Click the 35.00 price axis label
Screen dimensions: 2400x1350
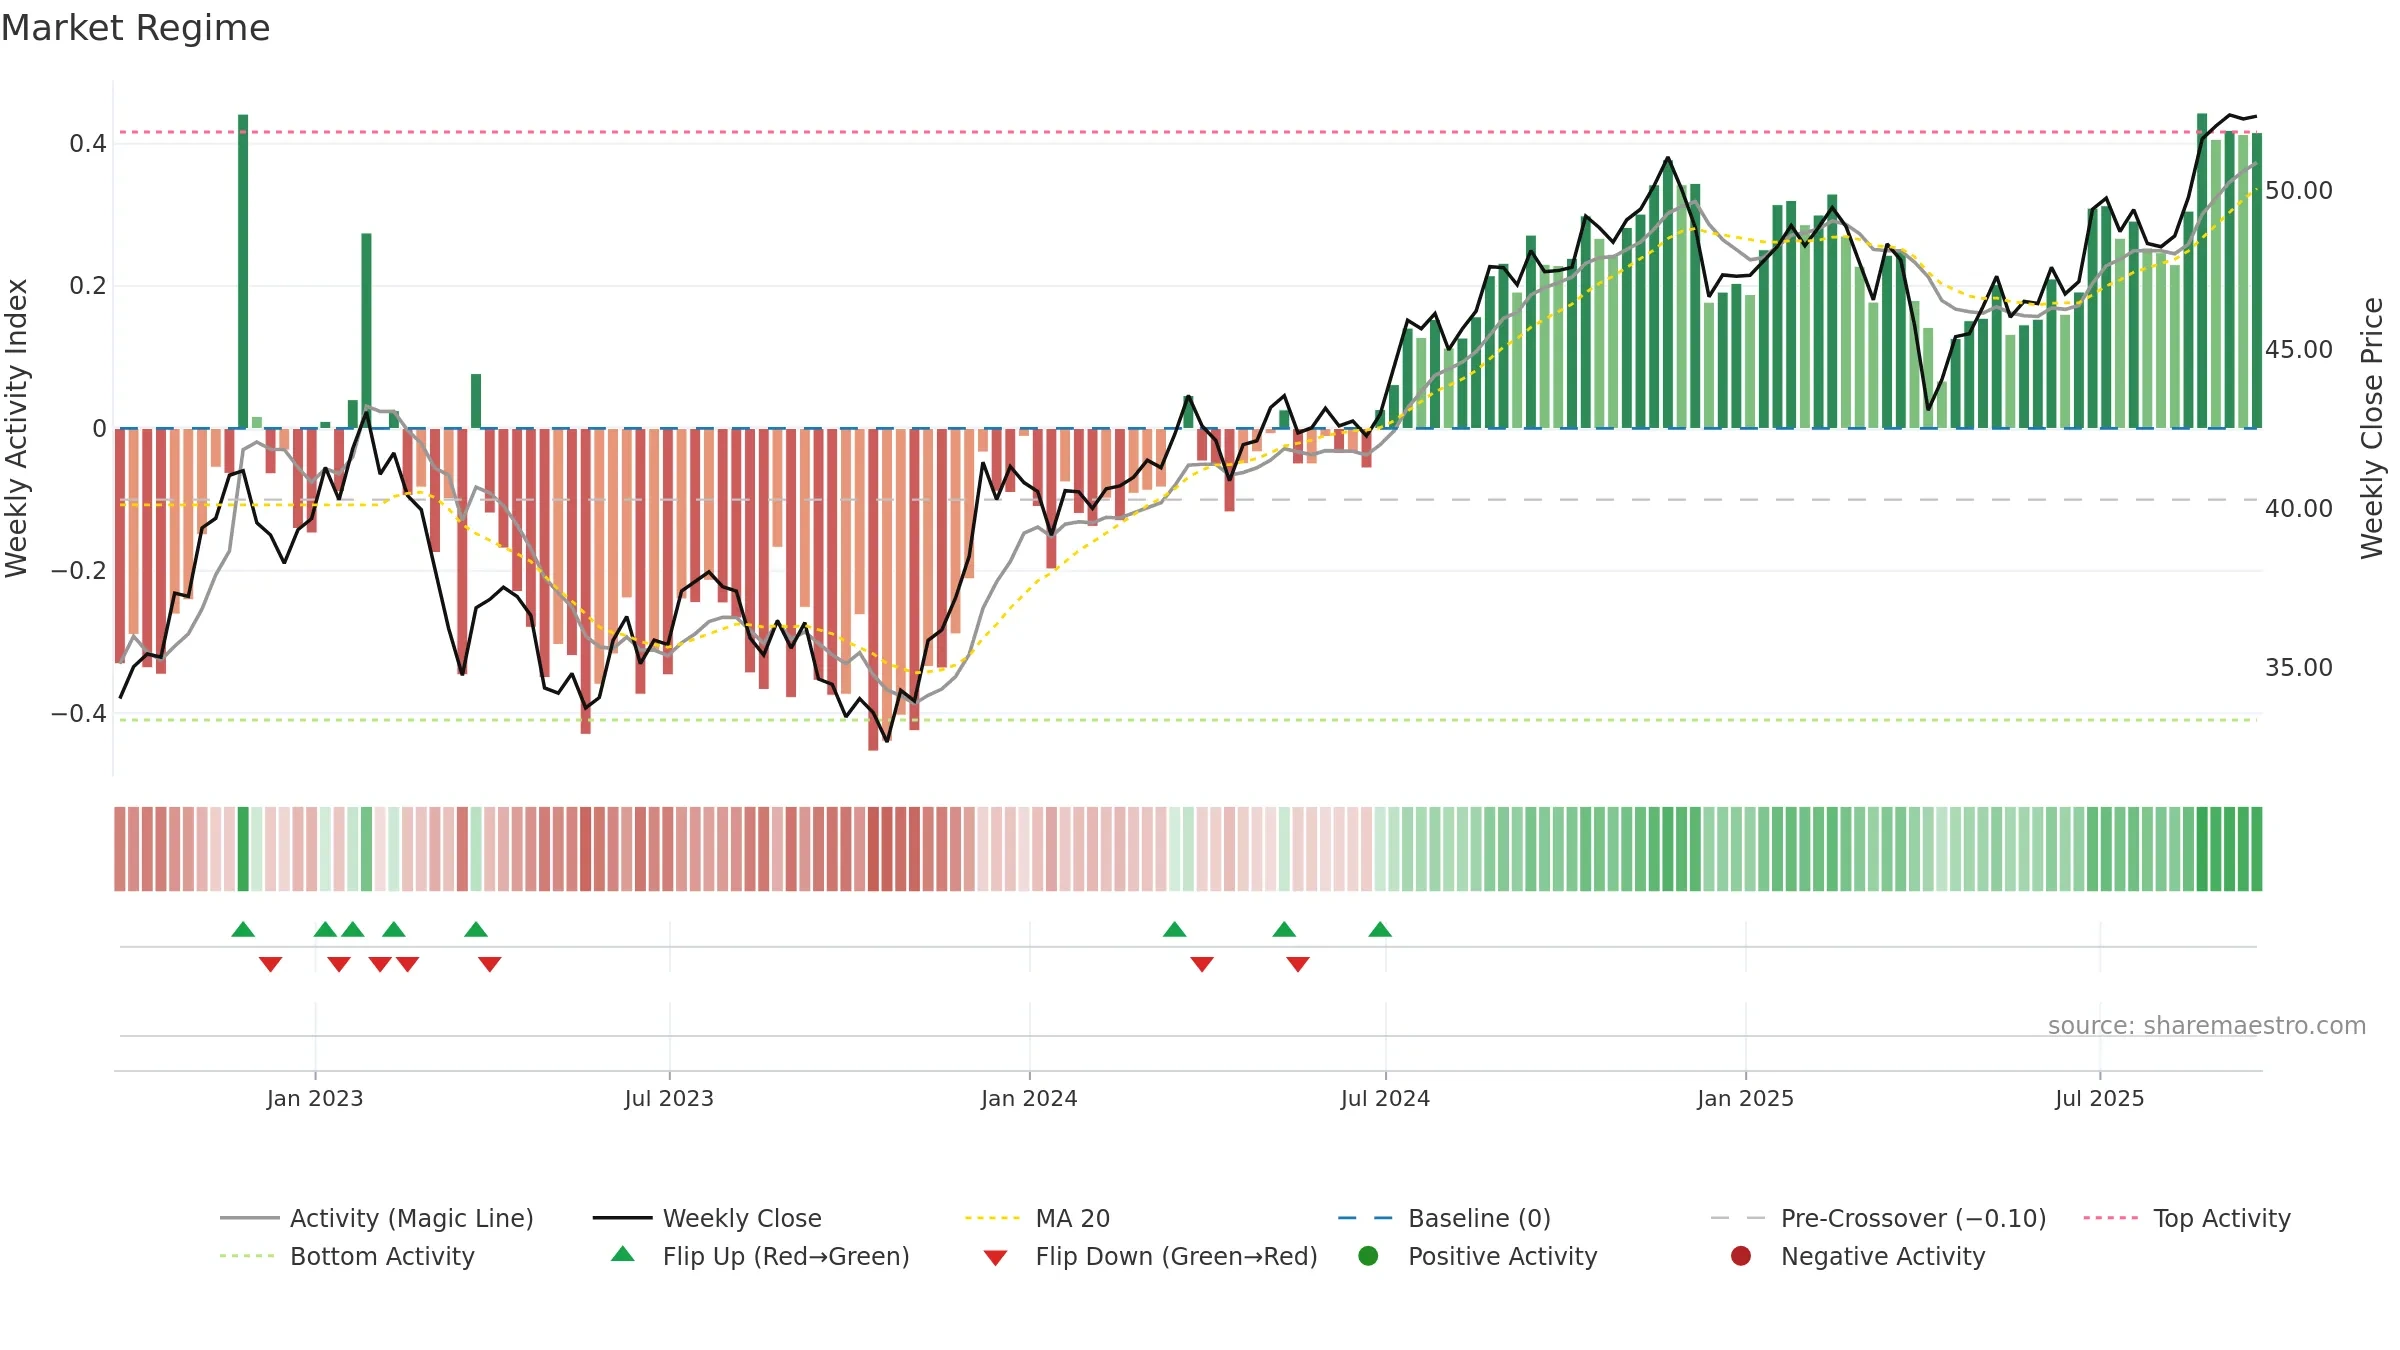2299,668
